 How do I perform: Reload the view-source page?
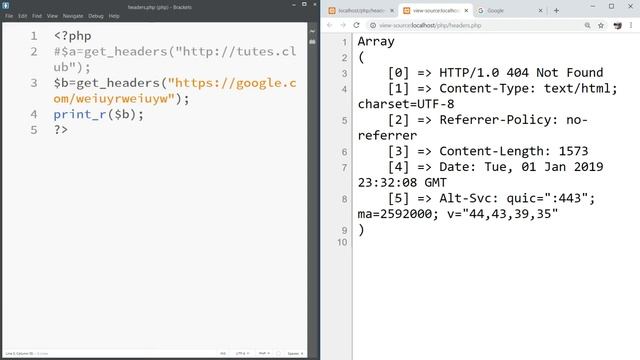pyautogui.click(x=356, y=25)
